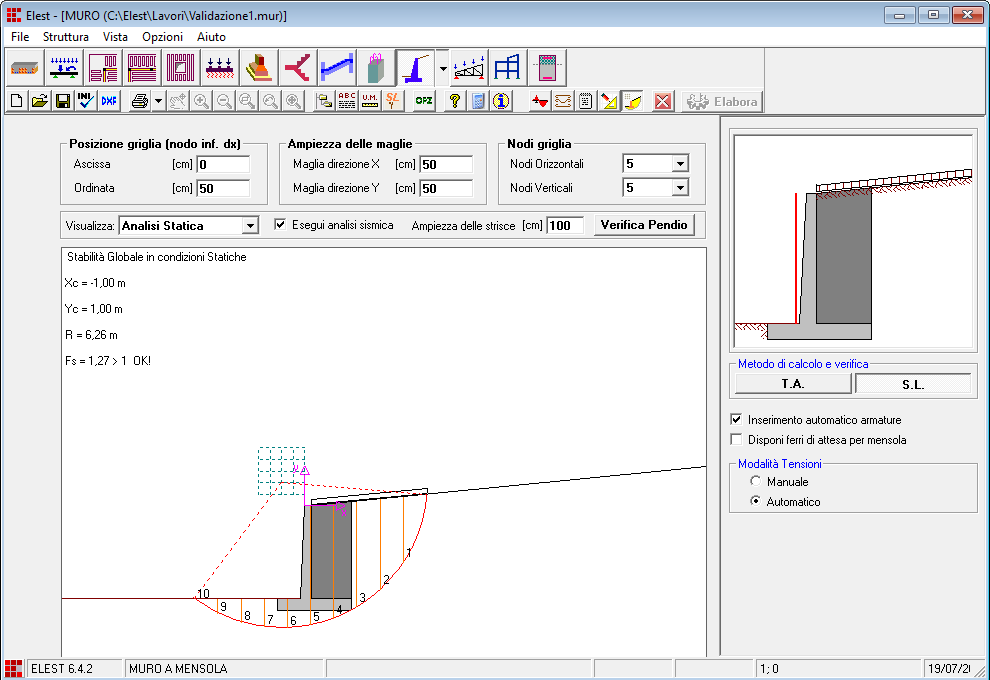Enable Disponi ferri di attesa per mensola
Viewport: 990px width, 680px height.
(x=738, y=440)
